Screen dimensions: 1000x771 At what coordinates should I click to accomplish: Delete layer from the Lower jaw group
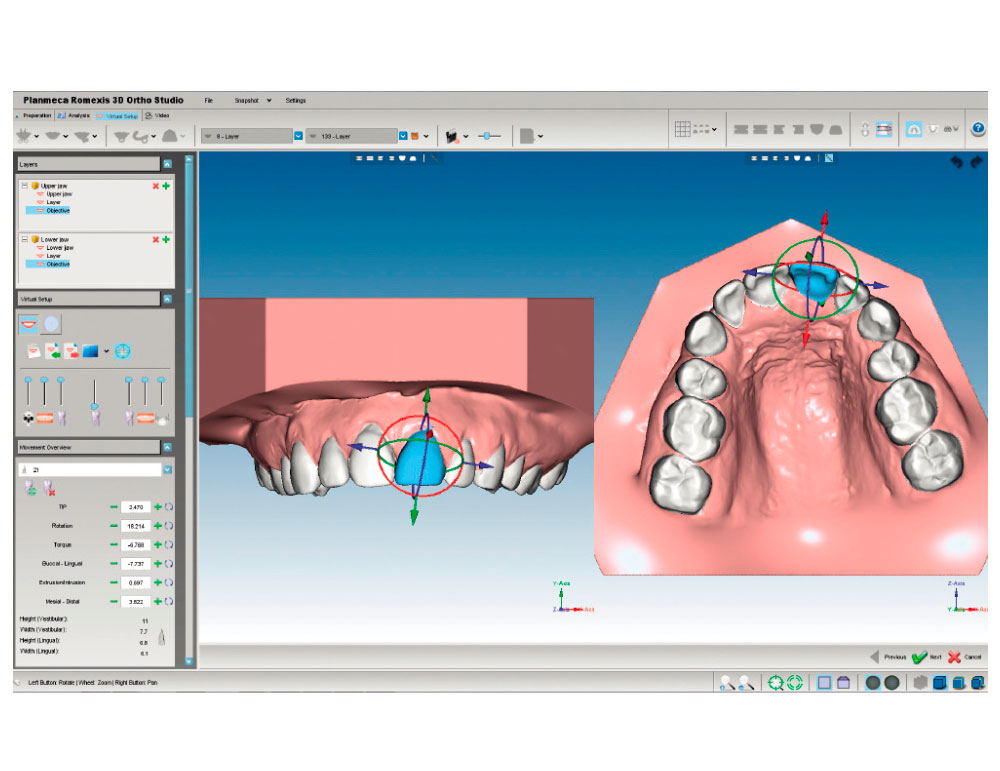(x=156, y=240)
